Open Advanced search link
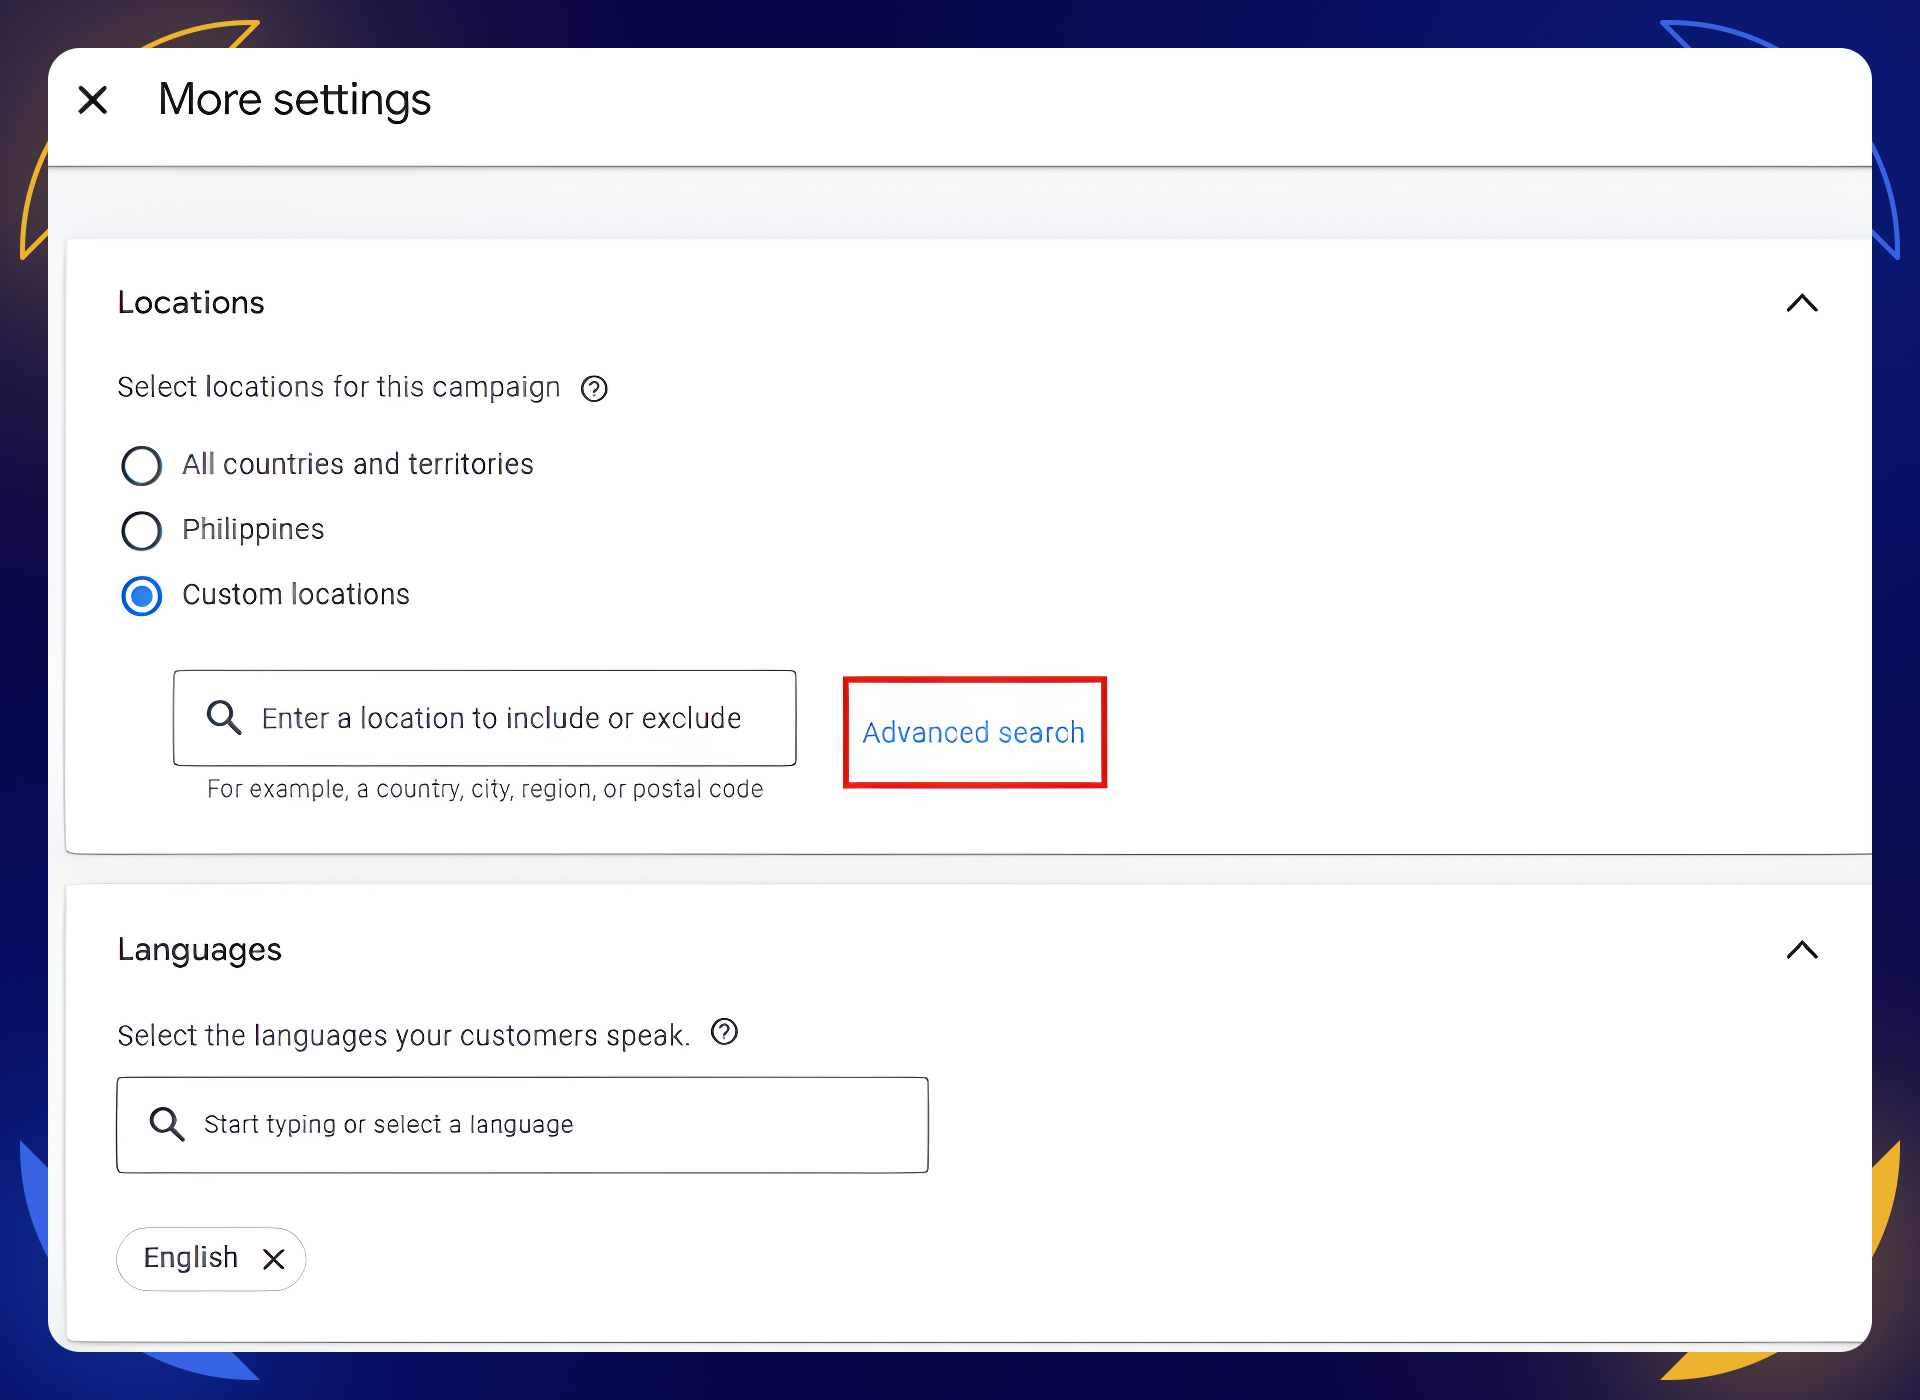The height and width of the screenshot is (1400, 1920). 973,732
